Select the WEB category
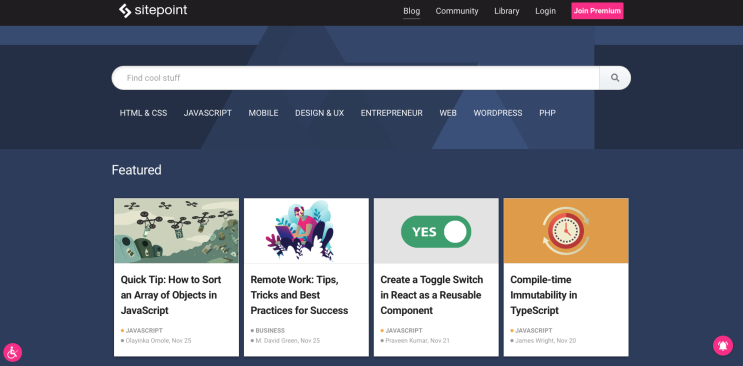The height and width of the screenshot is (366, 743). pyautogui.click(x=448, y=113)
